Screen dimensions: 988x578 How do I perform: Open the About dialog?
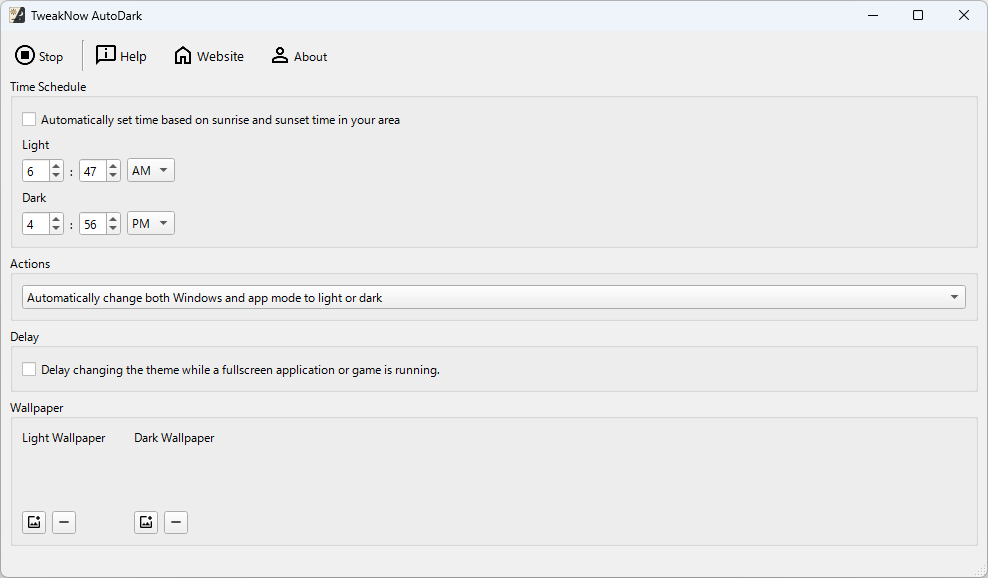pos(299,56)
